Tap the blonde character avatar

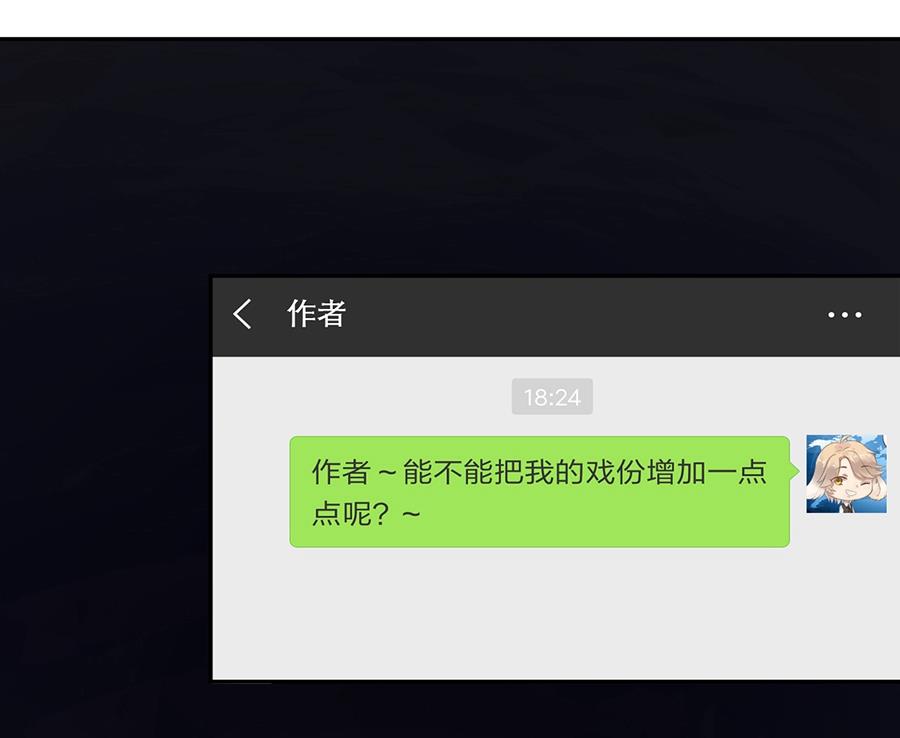pos(846,473)
